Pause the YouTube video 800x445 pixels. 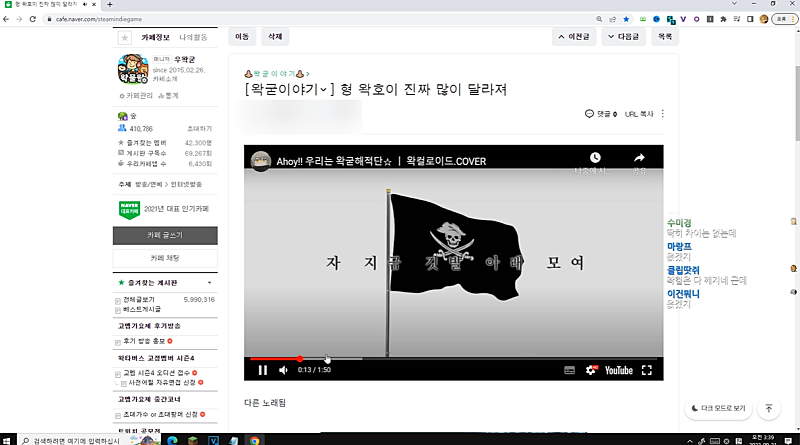[263, 370]
